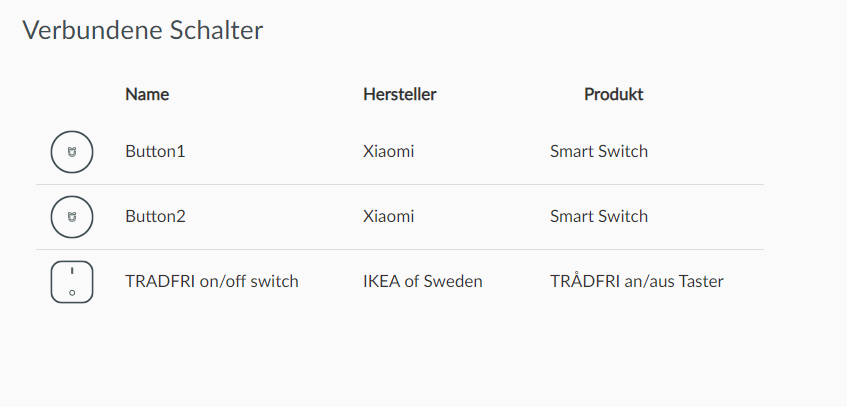Image resolution: width=847 pixels, height=407 pixels.
Task: Click the TRADFRI on/off switch icon
Action: 71,282
